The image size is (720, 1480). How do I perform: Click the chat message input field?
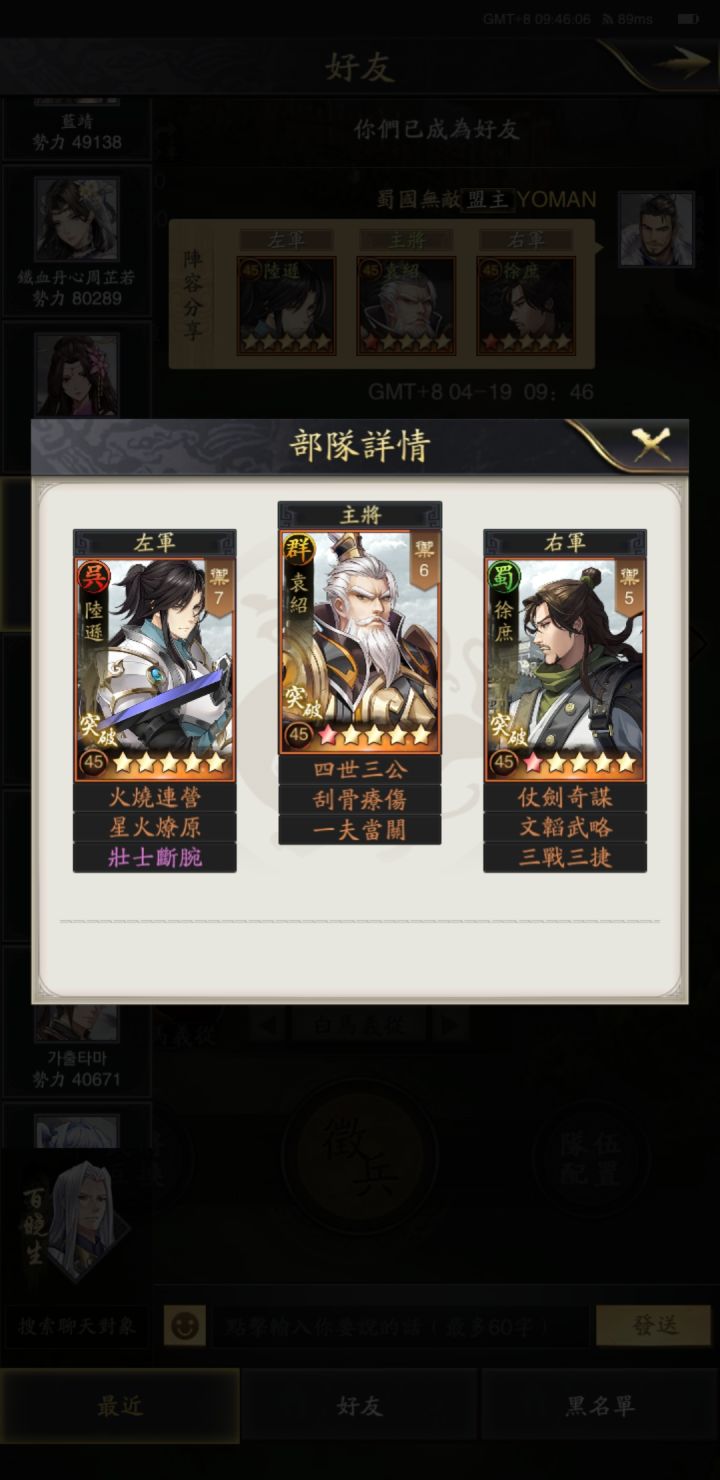(x=399, y=1326)
